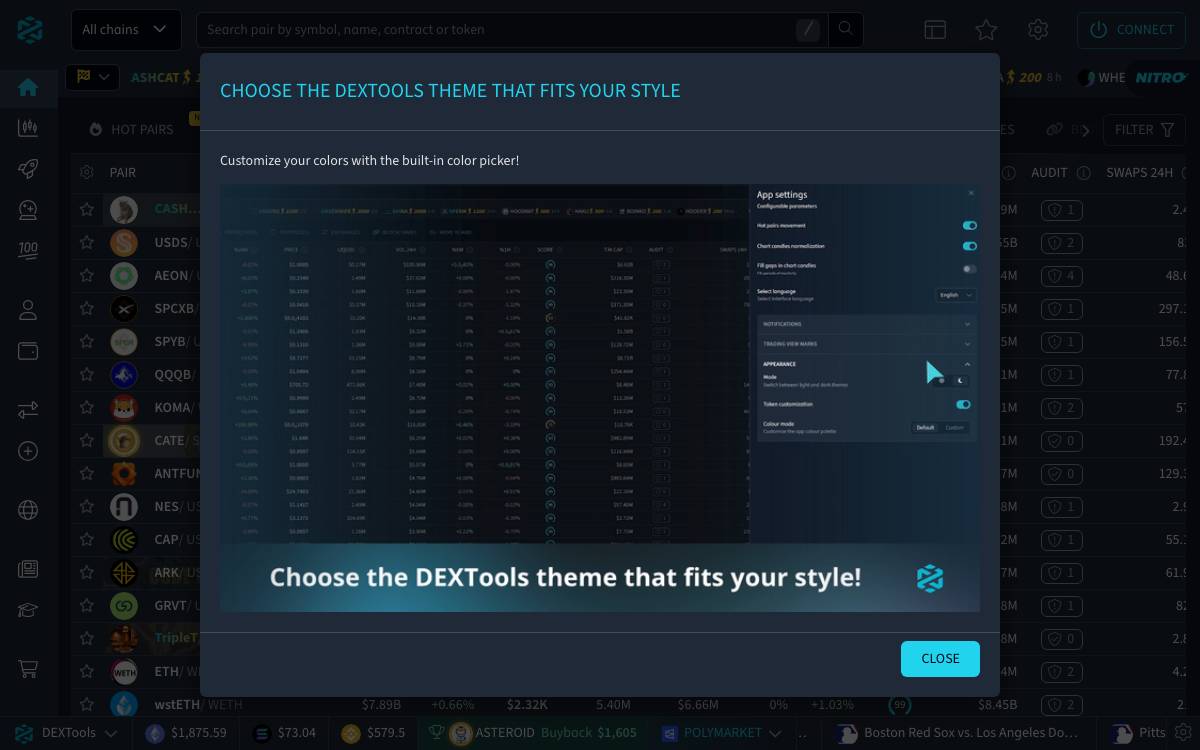The height and width of the screenshot is (750, 1200).
Task: Open the GRVT pair row
Action: point(630,605)
